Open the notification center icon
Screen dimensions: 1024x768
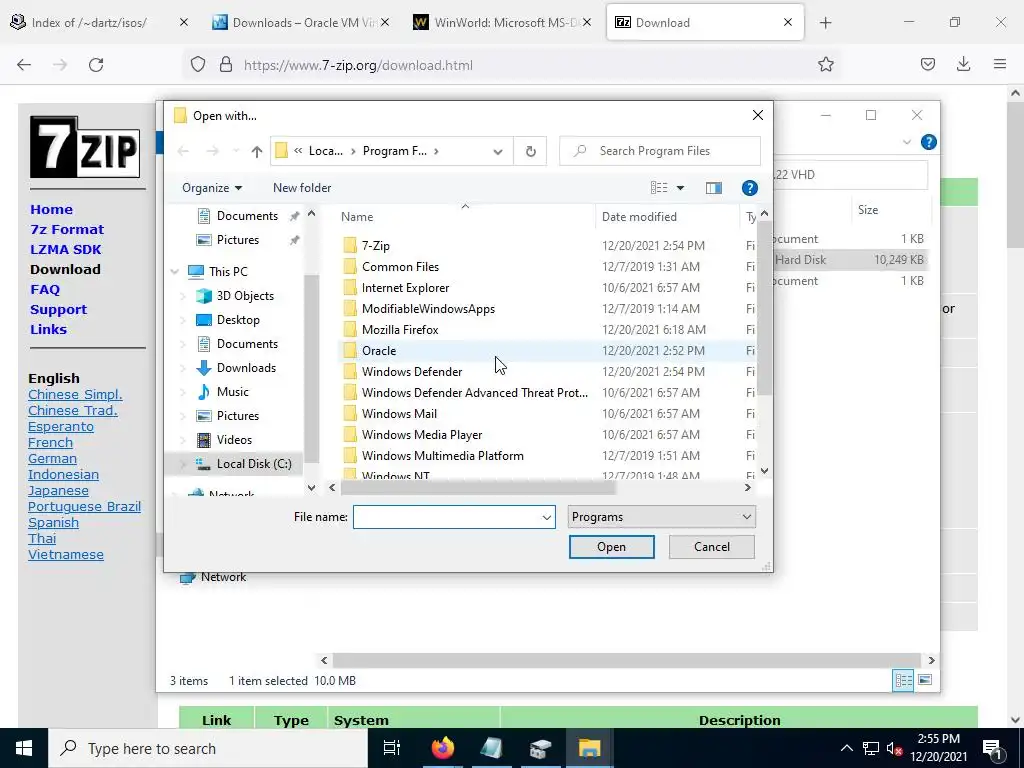(x=992, y=748)
